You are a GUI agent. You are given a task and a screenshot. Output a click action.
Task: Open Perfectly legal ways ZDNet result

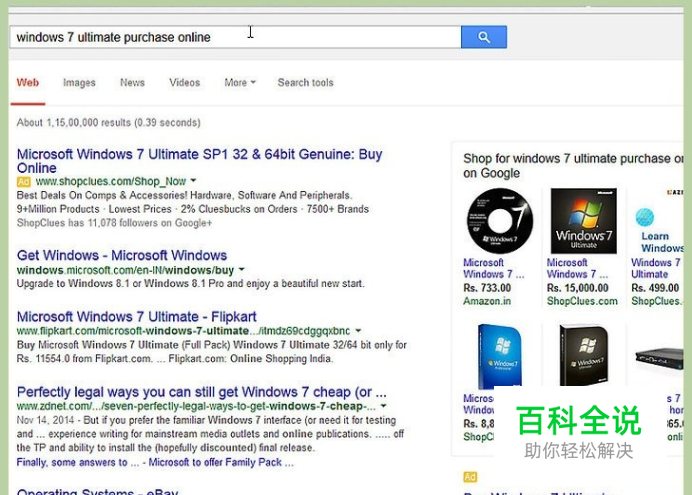202,392
